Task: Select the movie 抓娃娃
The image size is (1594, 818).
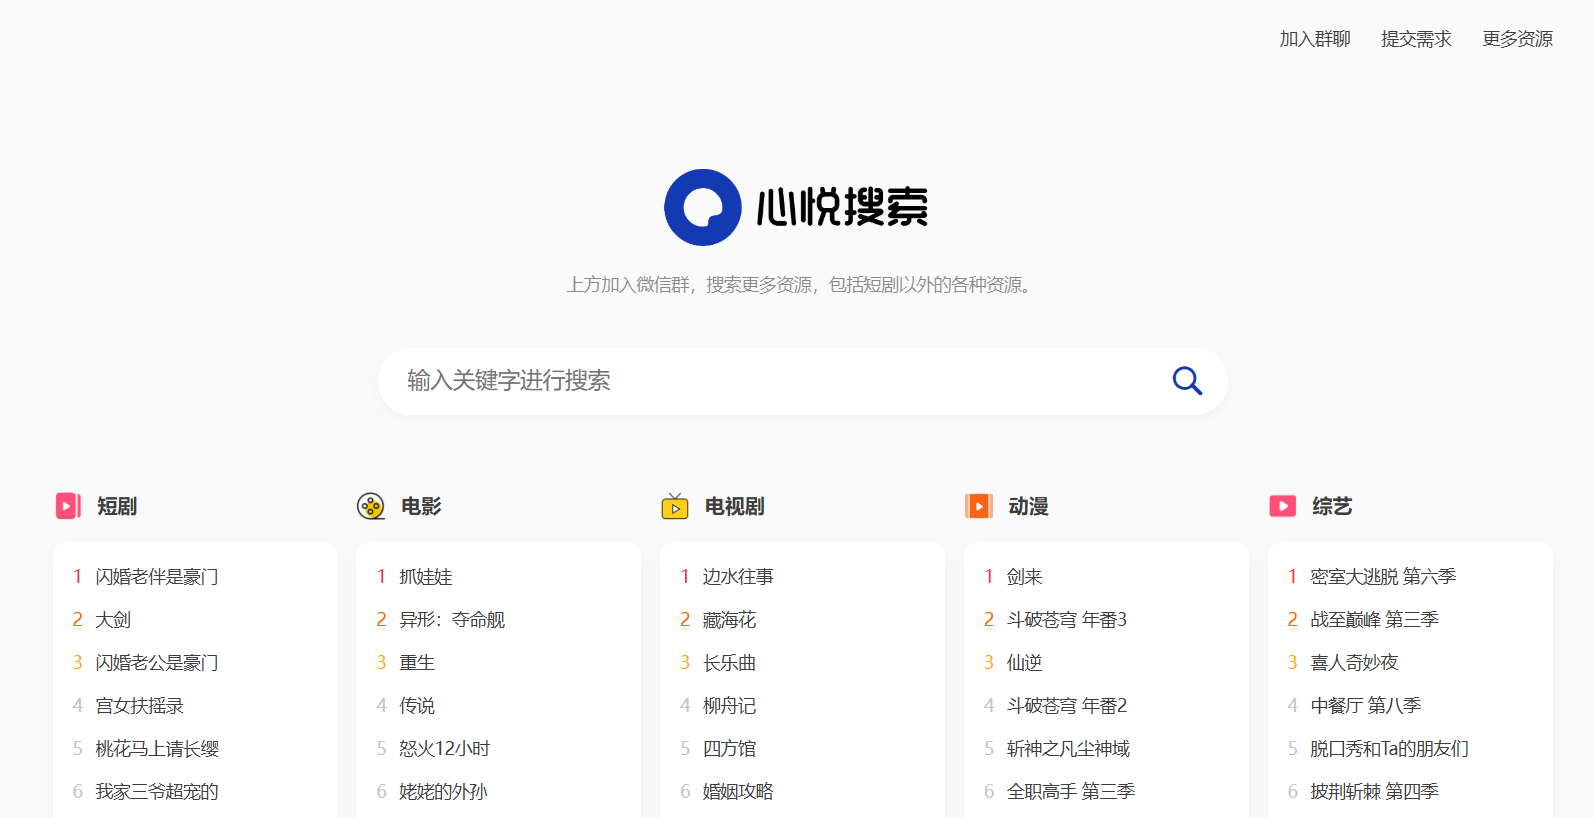Action: tap(426, 577)
